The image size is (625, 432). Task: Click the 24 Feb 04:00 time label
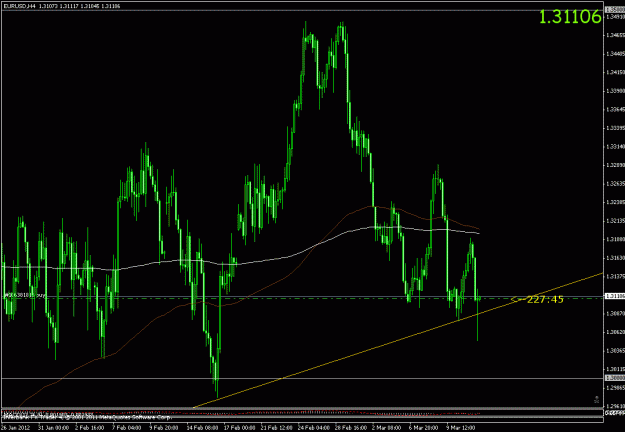[x=314, y=428]
